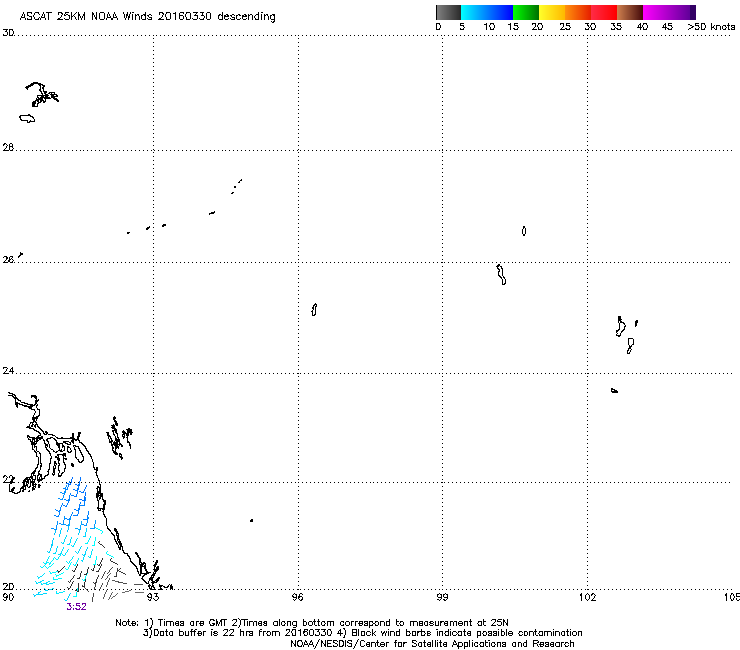Click the longitude label 102
Viewport: 740px width, 650px height.
pos(587,597)
